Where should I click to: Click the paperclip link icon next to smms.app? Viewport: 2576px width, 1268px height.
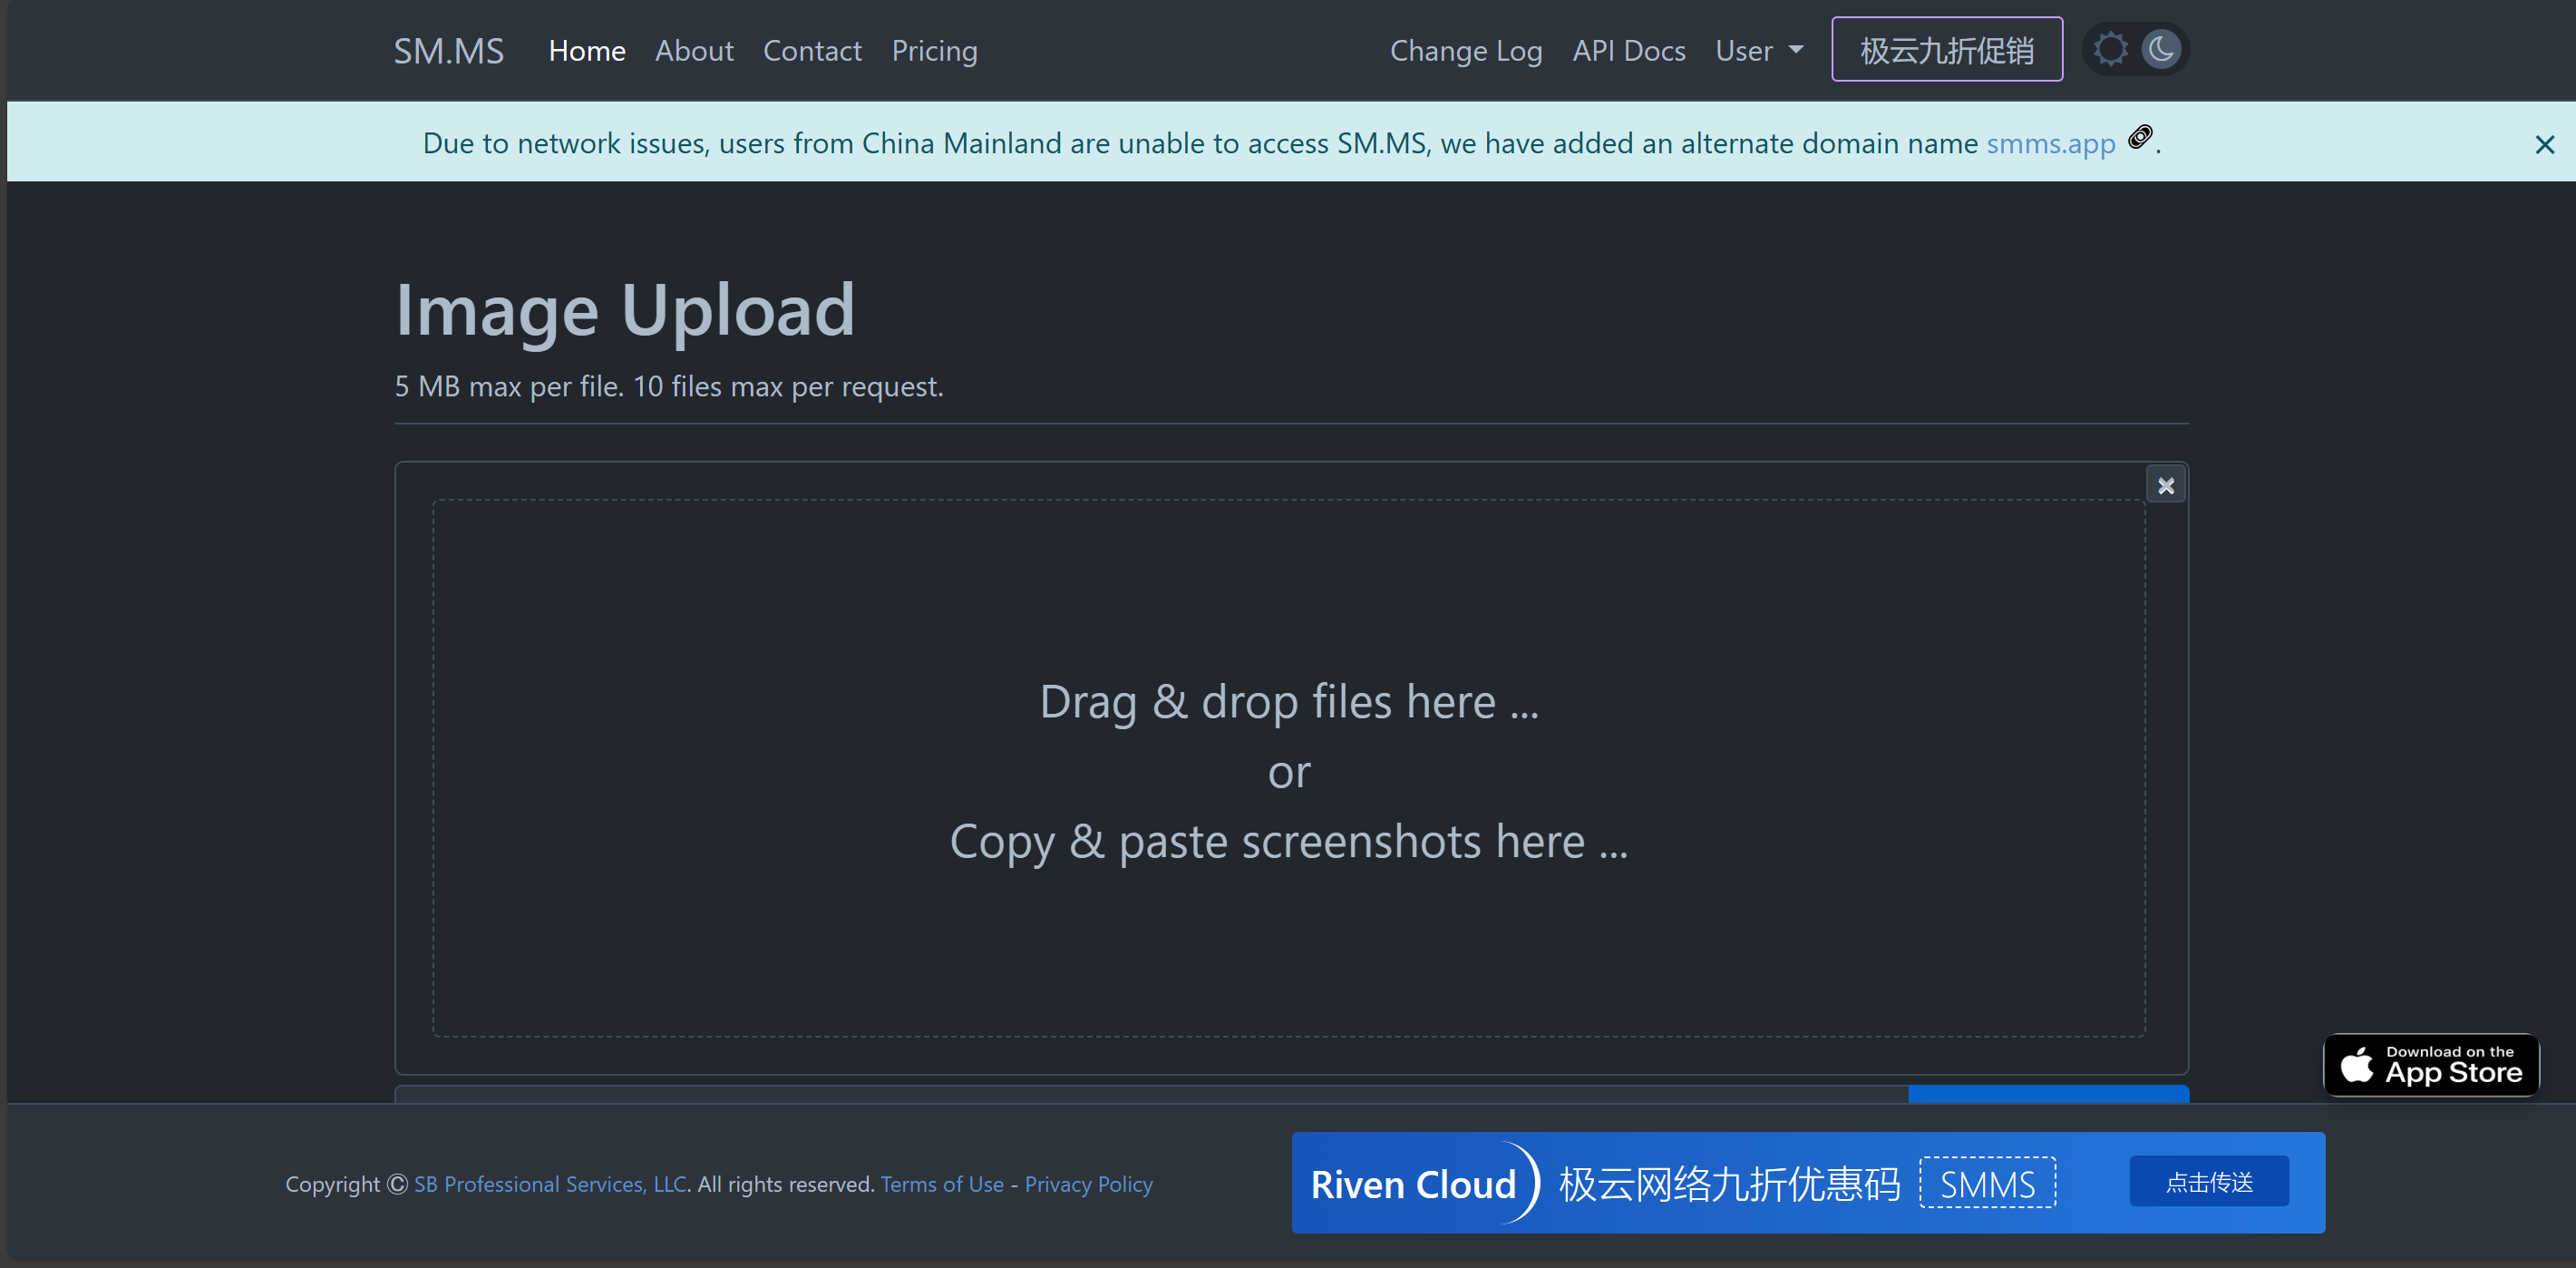[2139, 138]
